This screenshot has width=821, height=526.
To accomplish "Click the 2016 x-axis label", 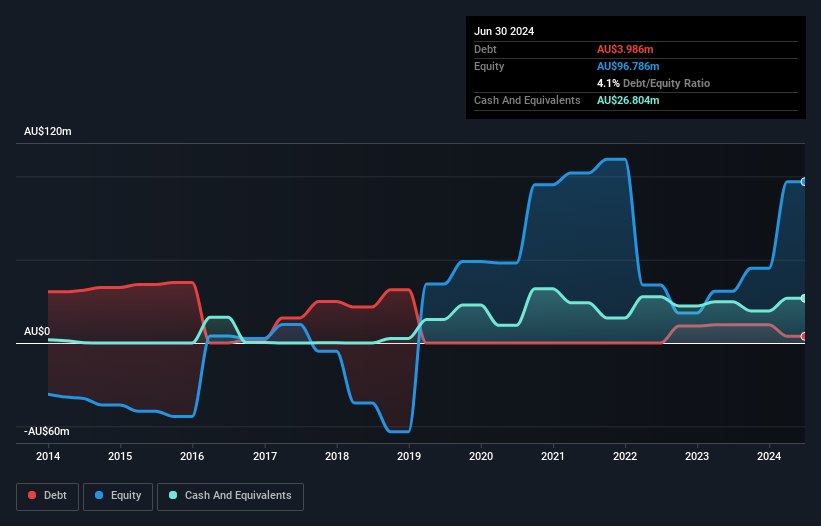I will [192, 456].
